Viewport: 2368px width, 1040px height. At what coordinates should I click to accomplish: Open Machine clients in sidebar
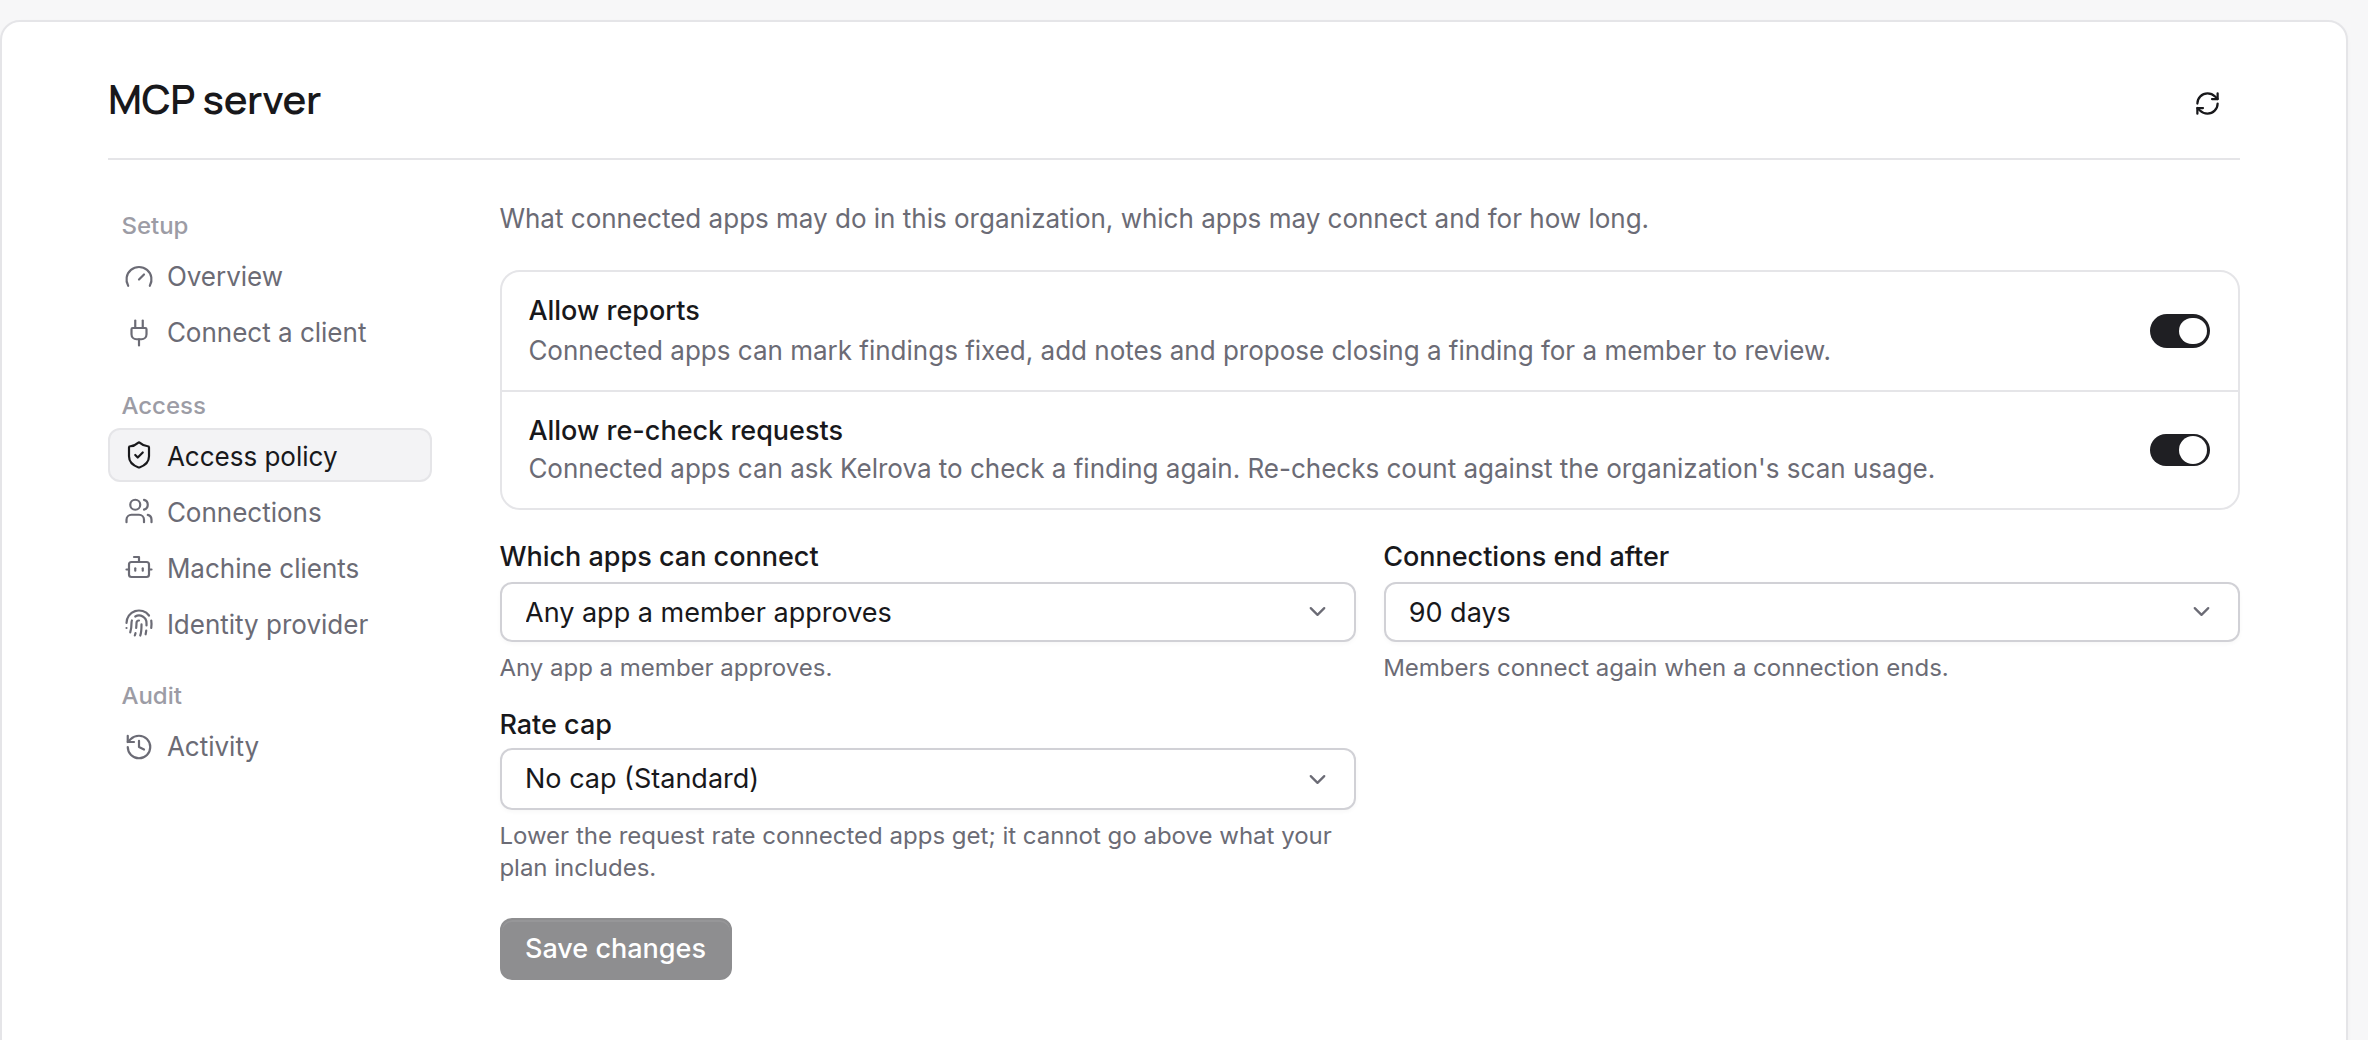[x=270, y=568]
